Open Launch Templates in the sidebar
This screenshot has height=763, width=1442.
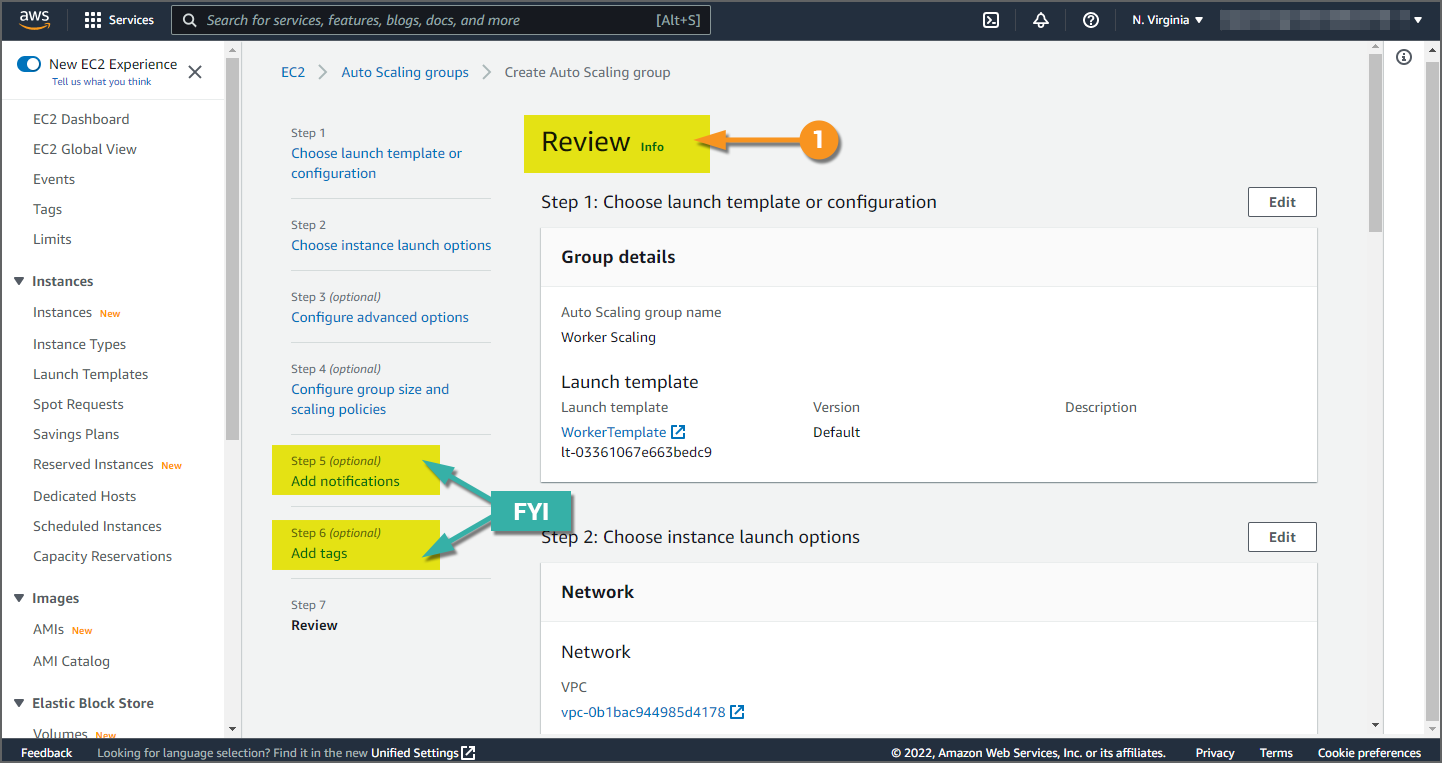coord(90,374)
